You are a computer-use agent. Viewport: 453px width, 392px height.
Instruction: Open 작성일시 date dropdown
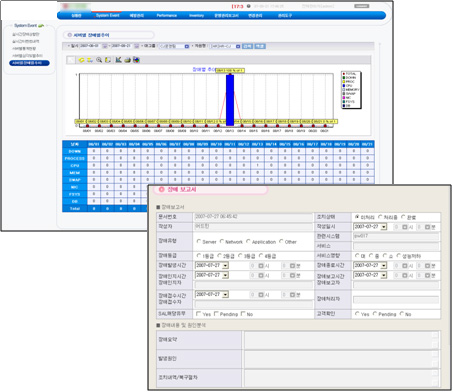click(x=384, y=227)
